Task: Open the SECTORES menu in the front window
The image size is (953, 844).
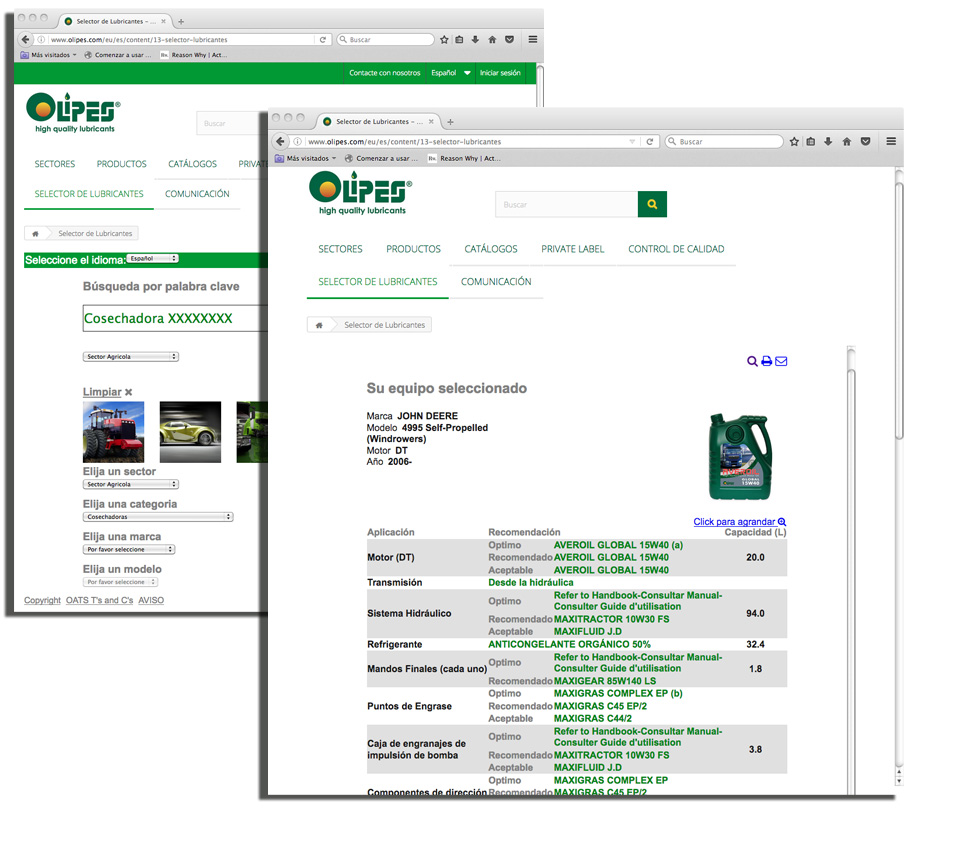Action: point(340,249)
